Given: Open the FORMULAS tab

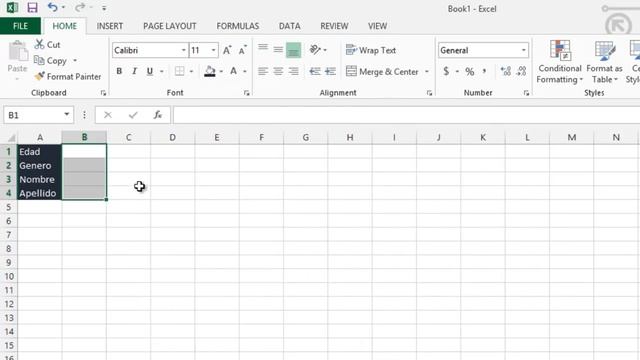Looking at the screenshot, I should pos(238,26).
